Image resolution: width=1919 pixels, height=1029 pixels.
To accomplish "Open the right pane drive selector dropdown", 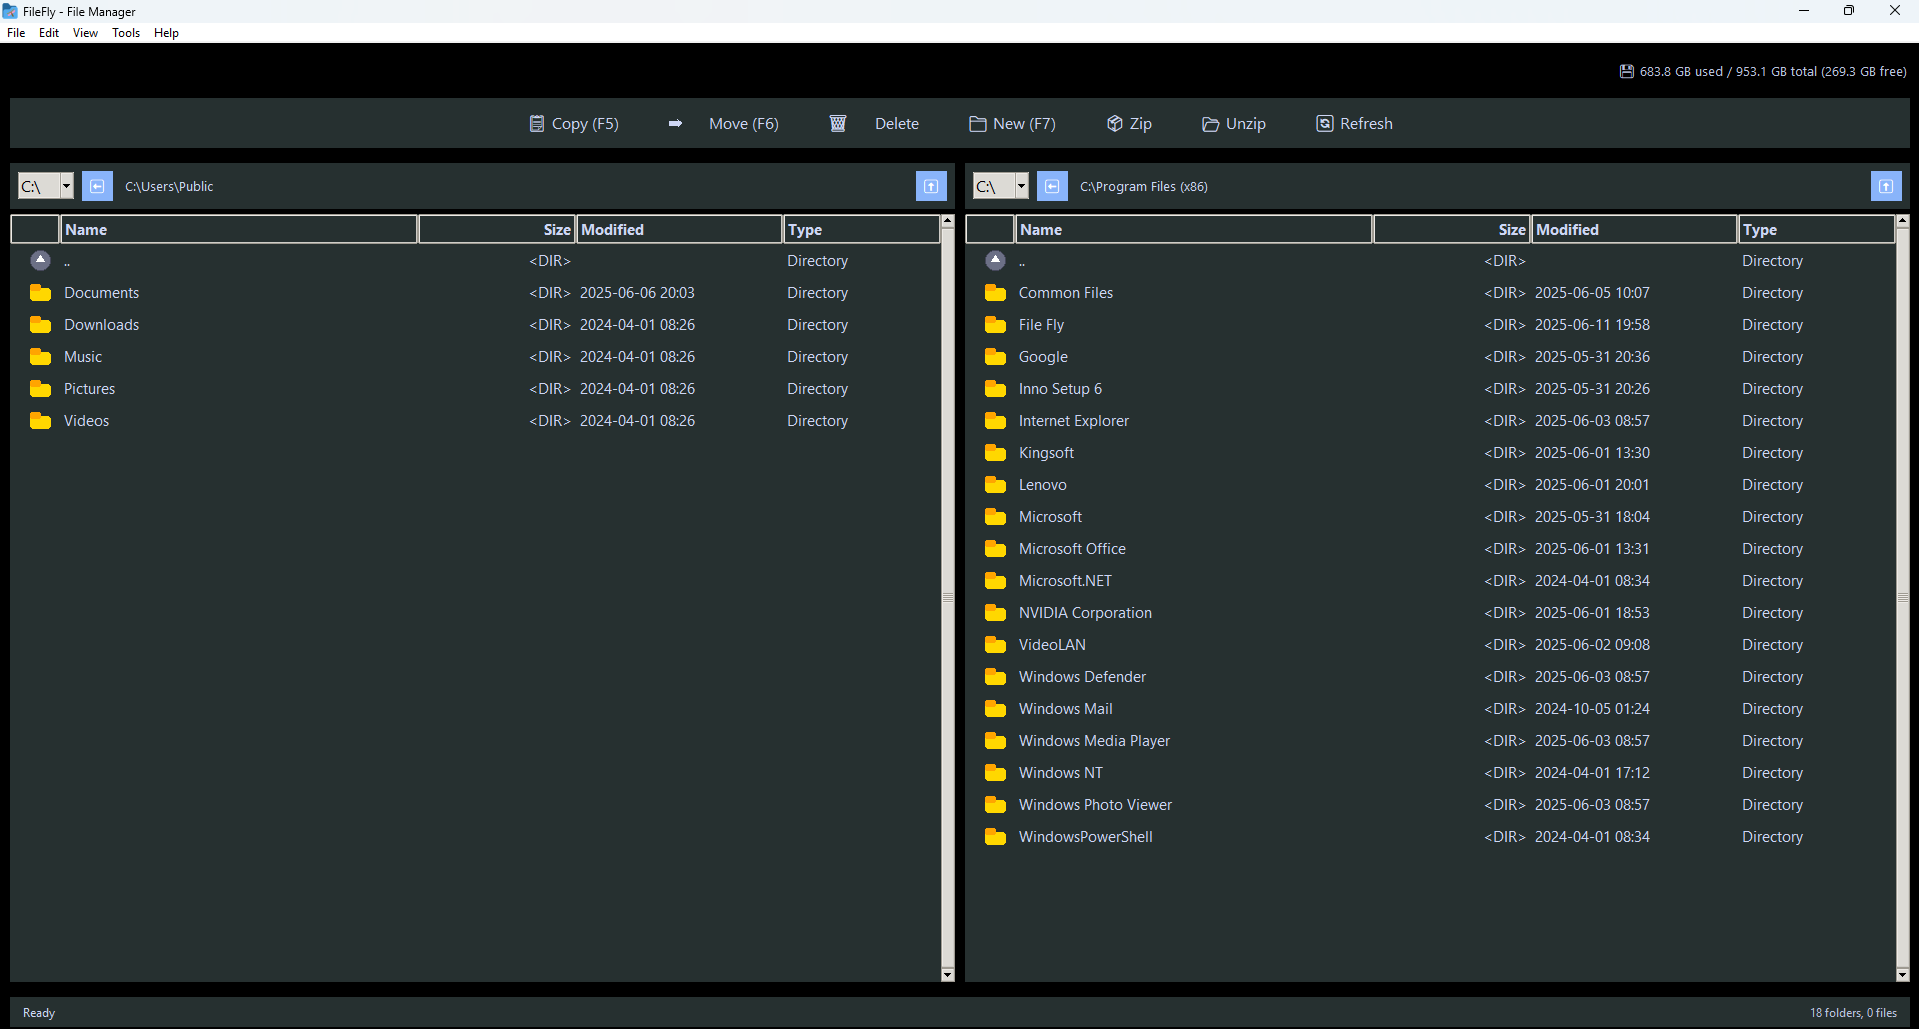I will click(x=1020, y=186).
